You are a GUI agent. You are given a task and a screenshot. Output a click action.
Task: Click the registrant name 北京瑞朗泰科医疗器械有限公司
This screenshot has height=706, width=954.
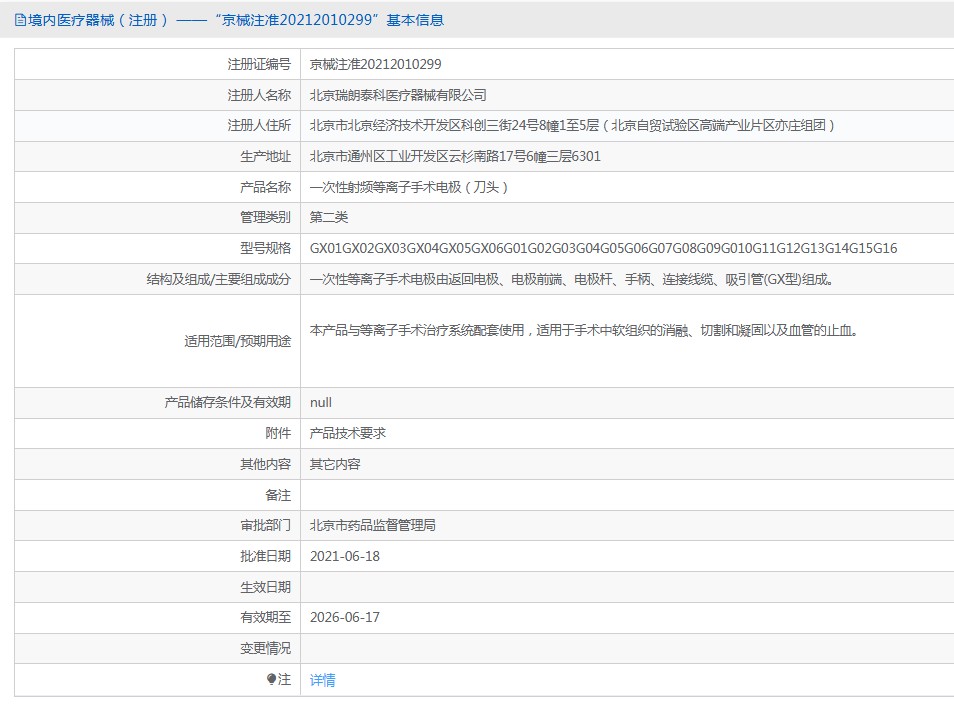click(x=398, y=95)
